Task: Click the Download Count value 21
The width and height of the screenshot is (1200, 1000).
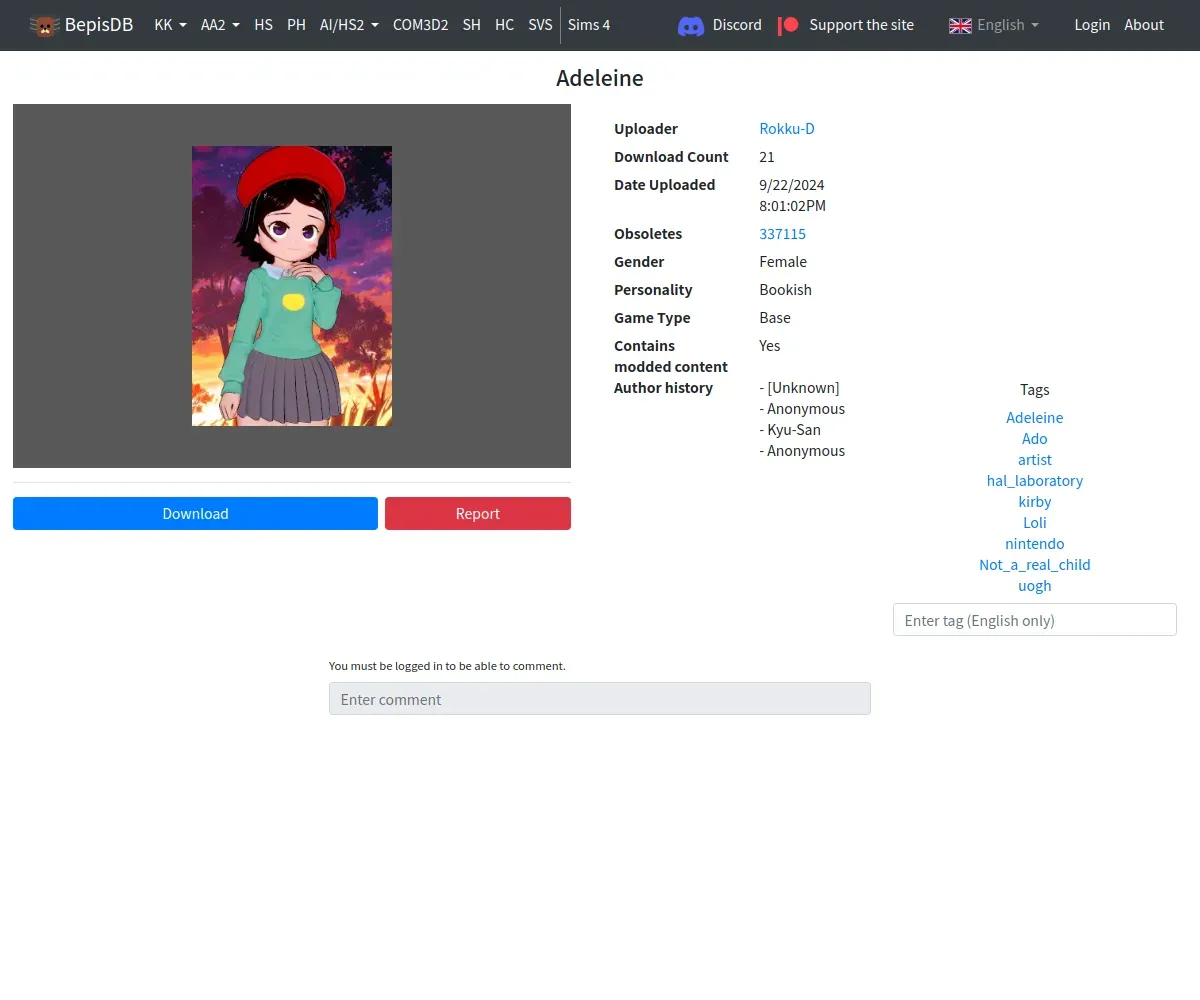Action: tap(767, 156)
